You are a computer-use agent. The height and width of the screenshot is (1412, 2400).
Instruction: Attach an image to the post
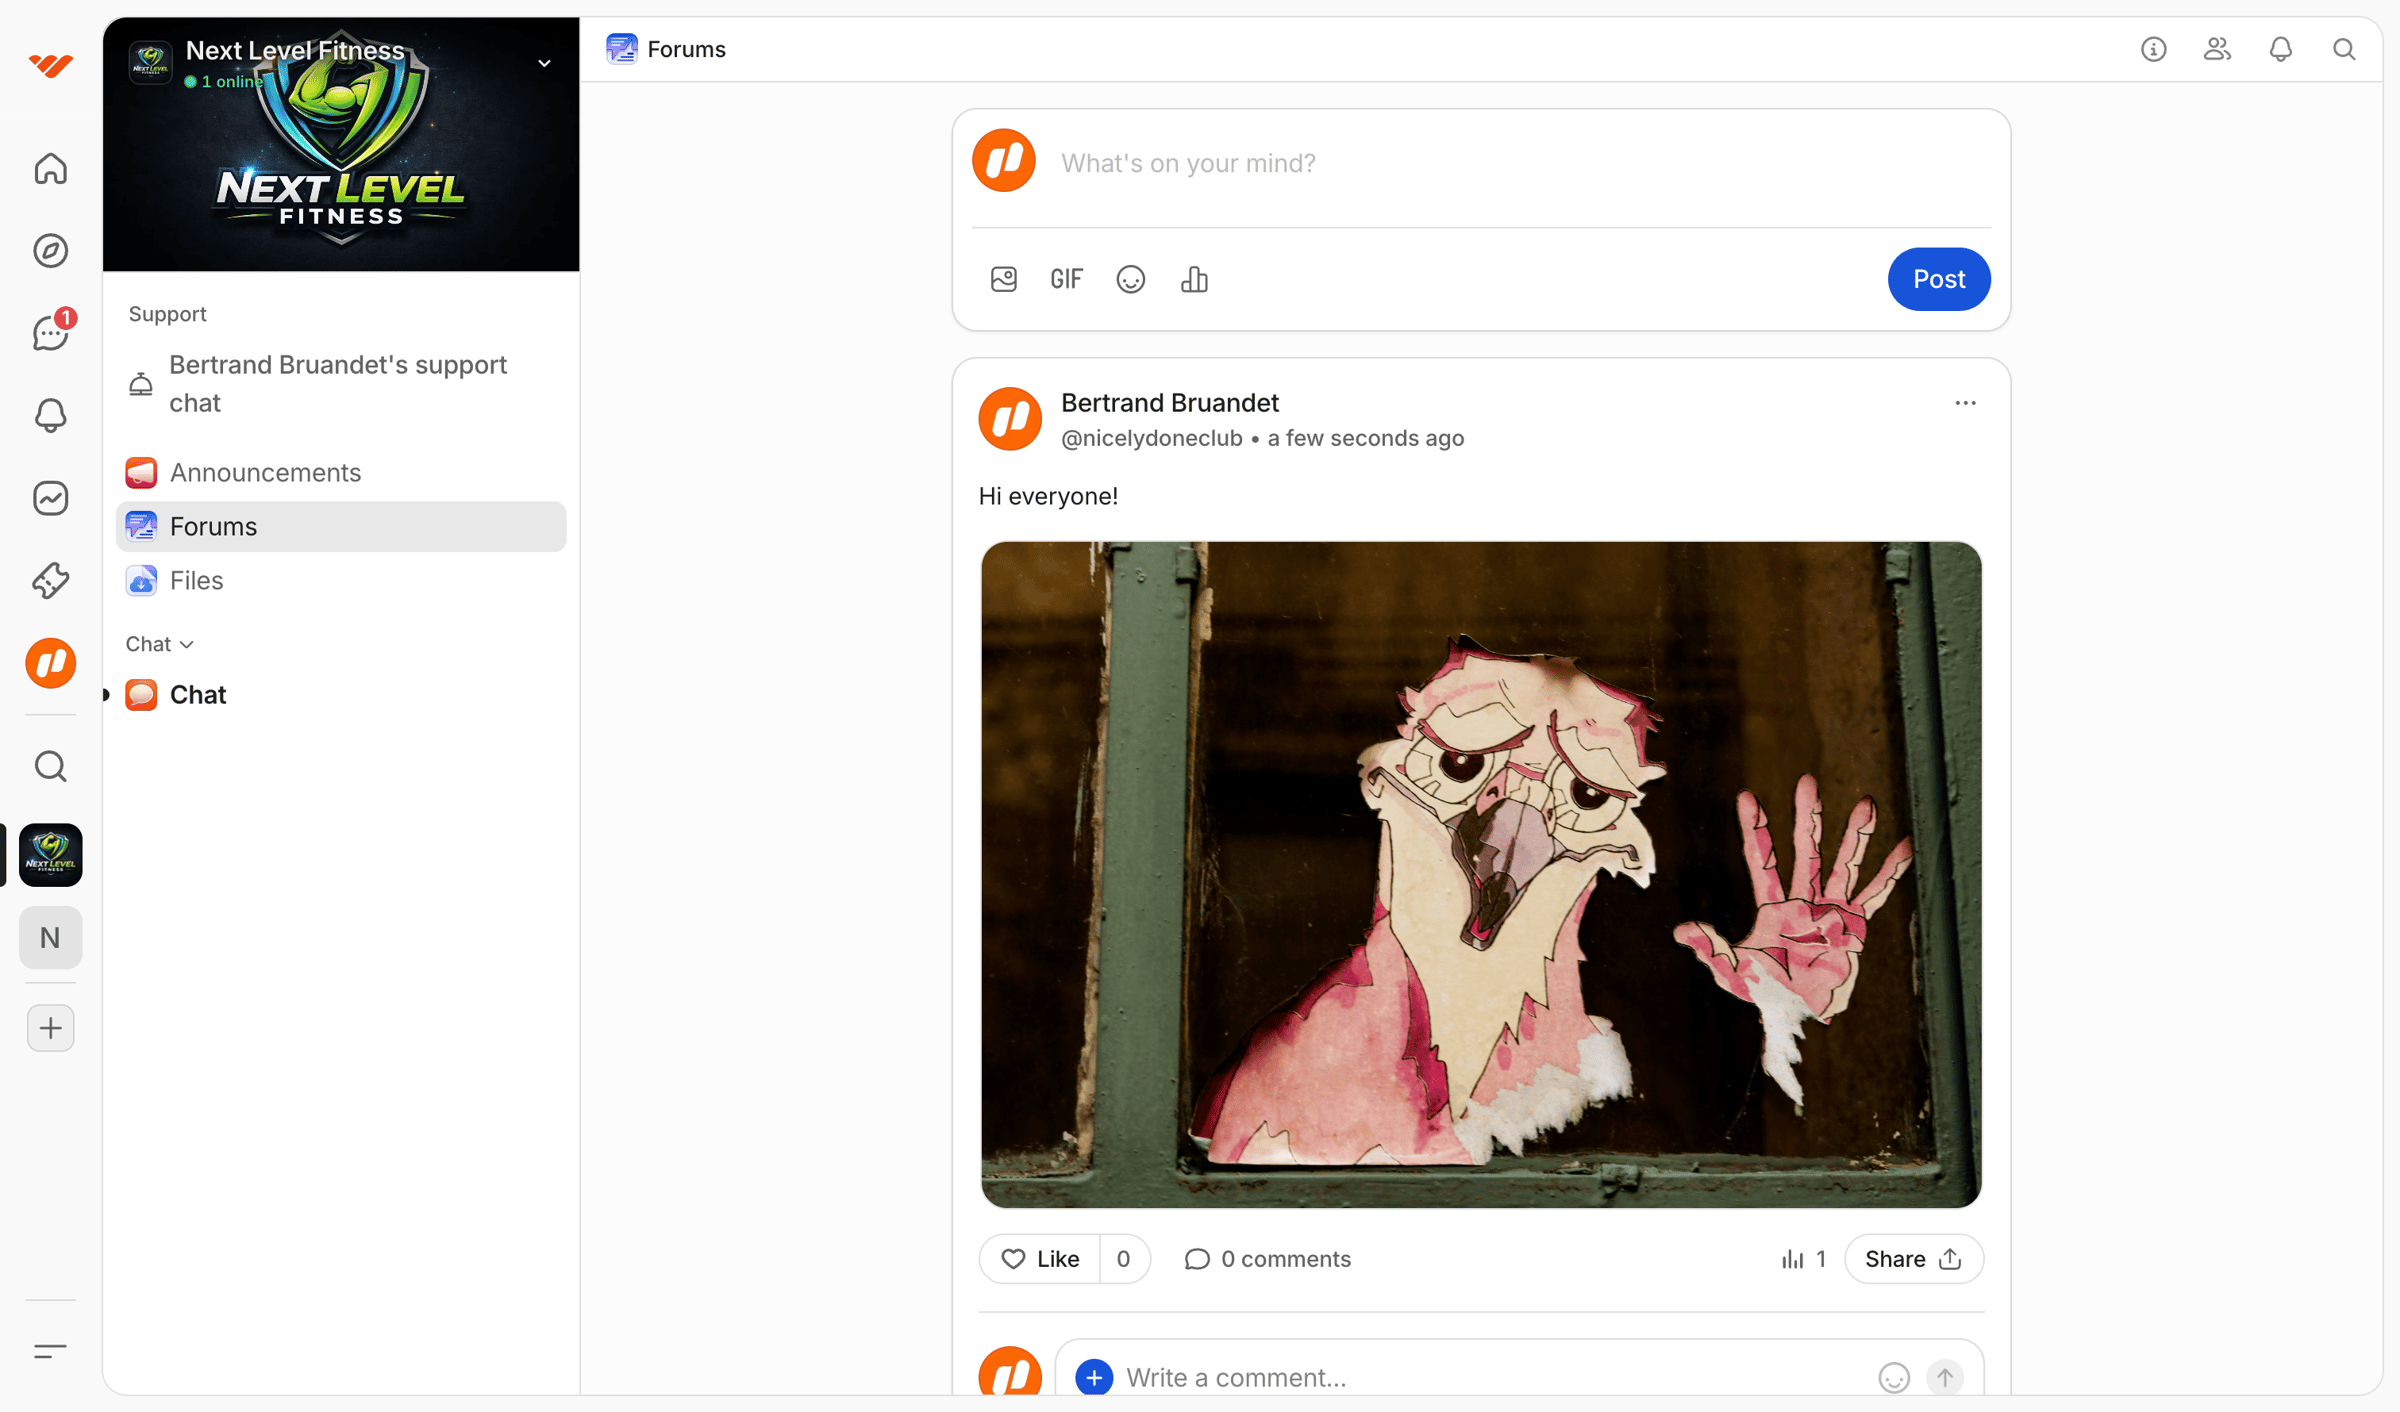pyautogui.click(x=1003, y=279)
